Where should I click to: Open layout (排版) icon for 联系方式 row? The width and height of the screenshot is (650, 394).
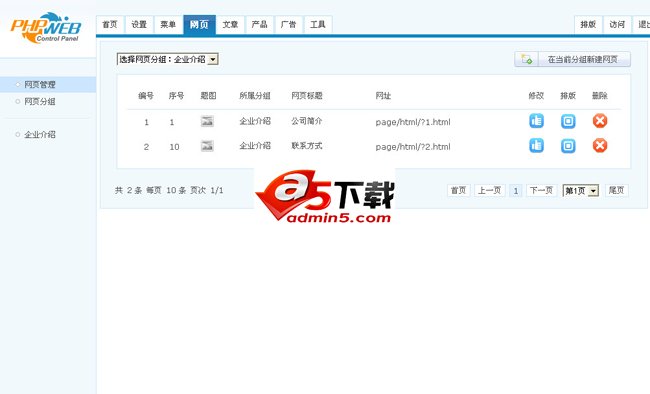(568, 146)
